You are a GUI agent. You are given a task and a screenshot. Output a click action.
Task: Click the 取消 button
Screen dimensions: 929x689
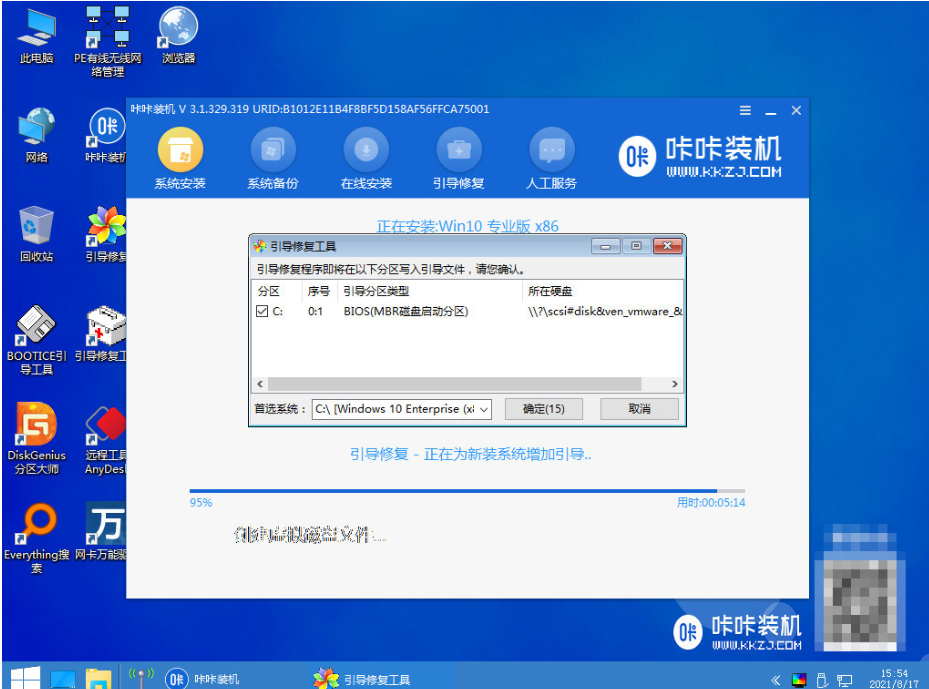639,409
